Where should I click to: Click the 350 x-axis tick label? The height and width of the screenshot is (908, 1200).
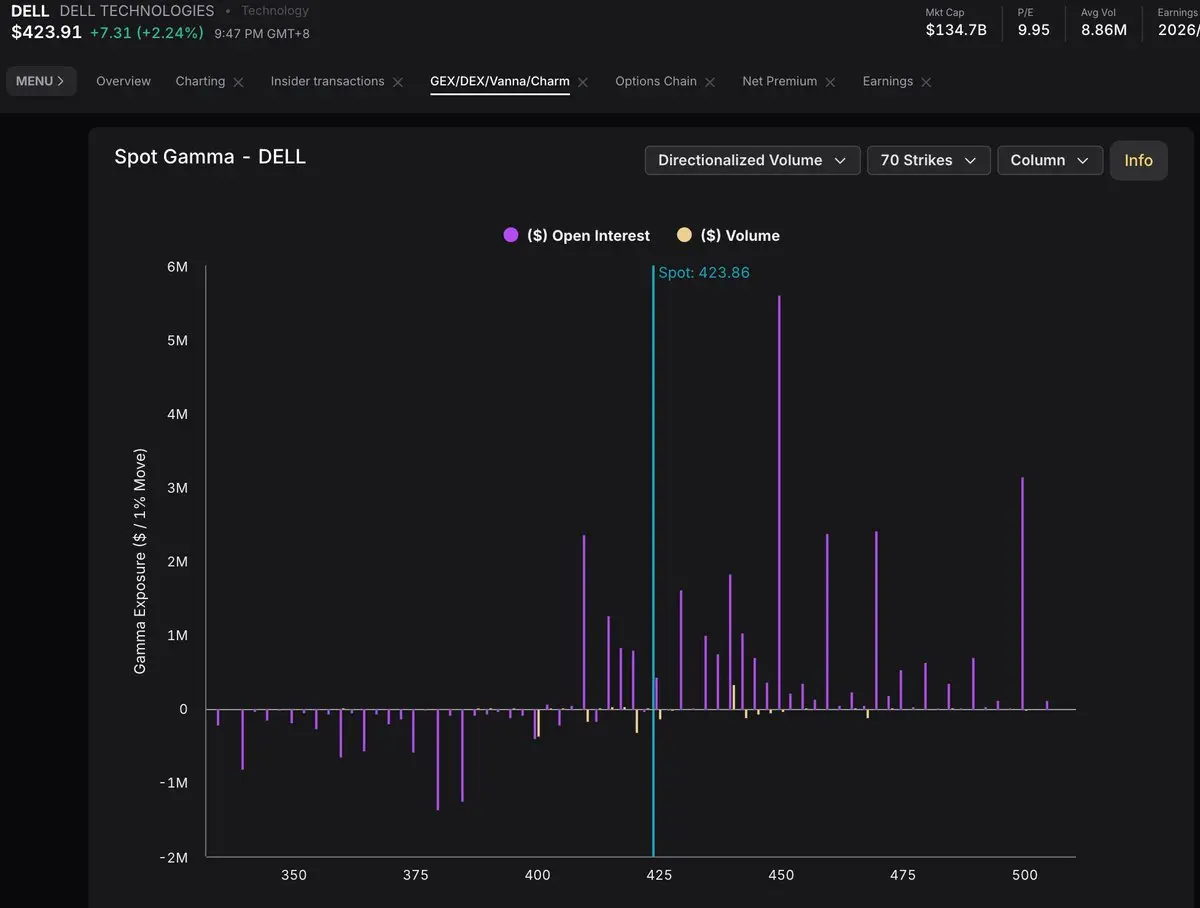[x=294, y=875]
